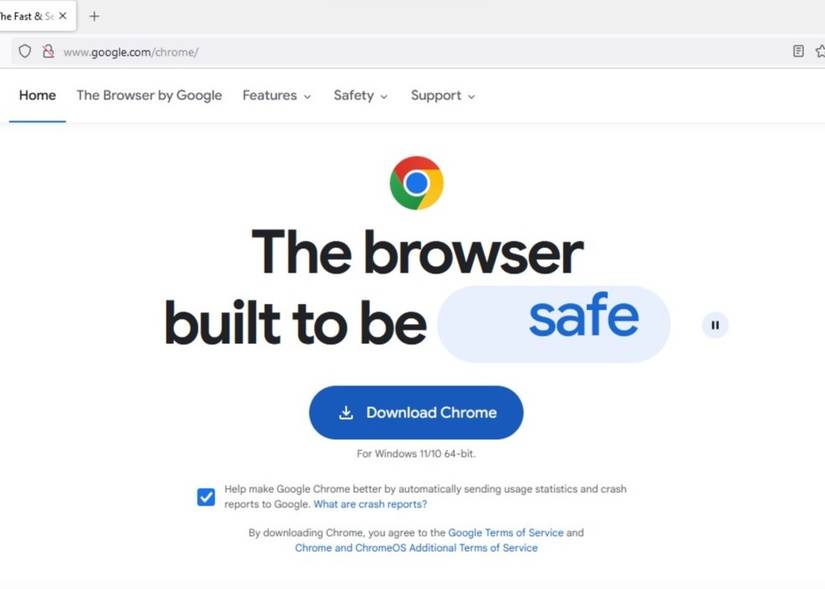Uncheck the usage statistics checkbox
825x589 pixels.
[206, 496]
